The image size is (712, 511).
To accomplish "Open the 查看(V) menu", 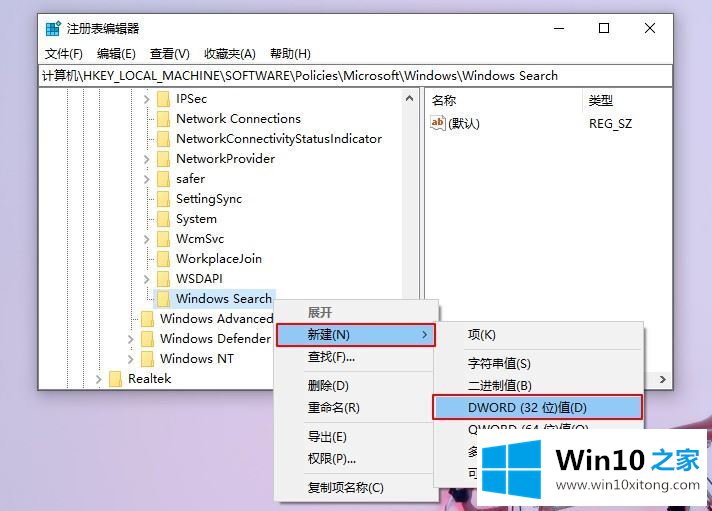I will (x=170, y=54).
